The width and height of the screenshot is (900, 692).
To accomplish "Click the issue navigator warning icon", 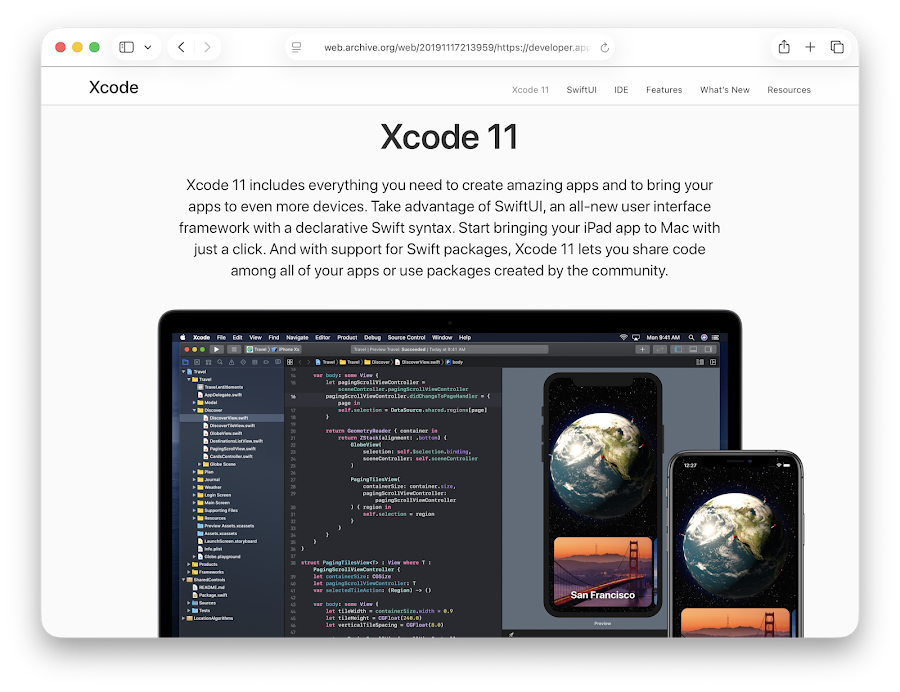I will click(x=231, y=362).
